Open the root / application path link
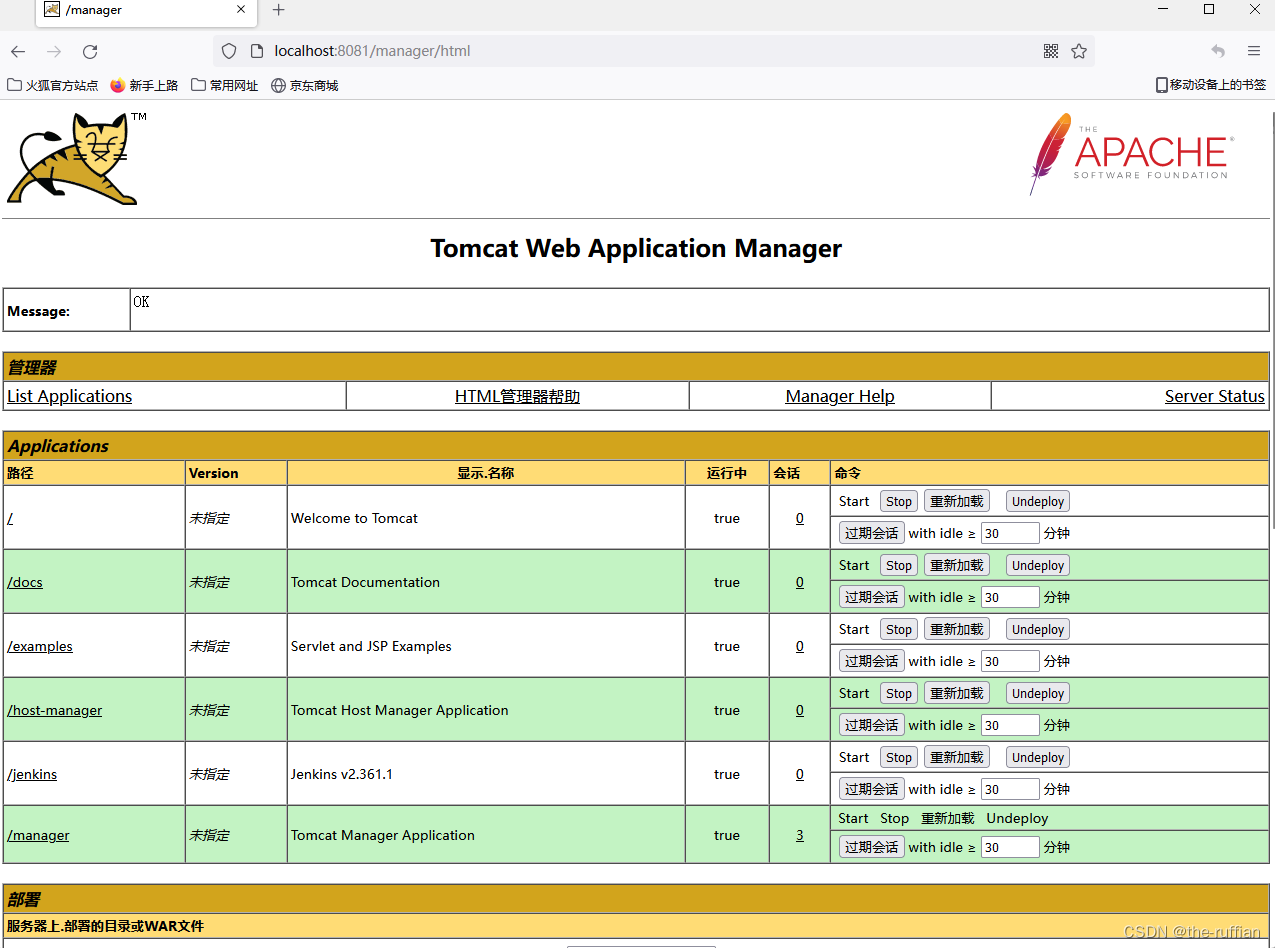Viewport: 1275px width, 948px height. [10, 518]
